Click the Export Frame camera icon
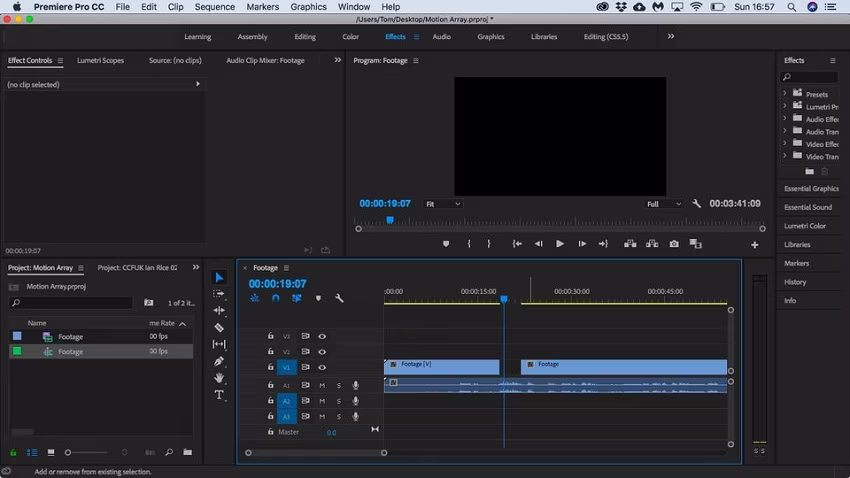 pyautogui.click(x=674, y=244)
